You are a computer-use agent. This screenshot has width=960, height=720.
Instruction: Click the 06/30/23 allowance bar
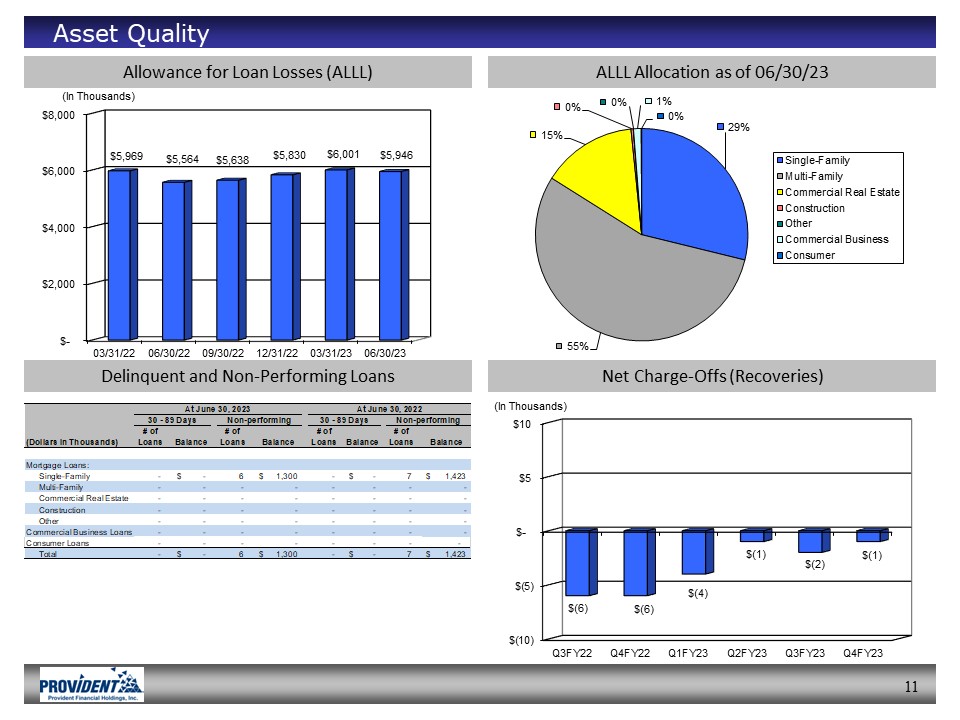coord(392,253)
